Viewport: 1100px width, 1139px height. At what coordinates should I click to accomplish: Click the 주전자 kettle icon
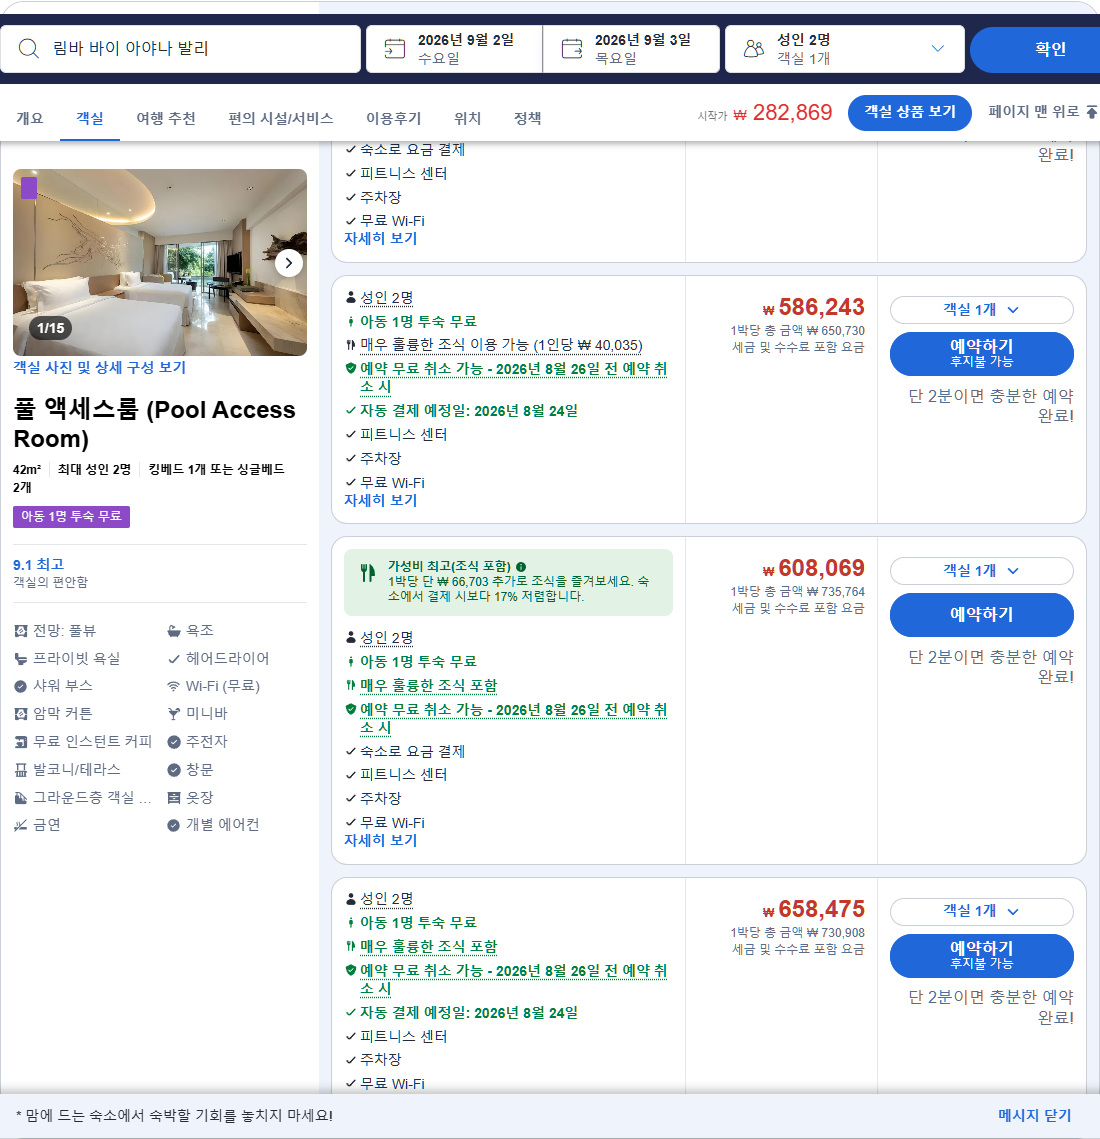click(174, 742)
